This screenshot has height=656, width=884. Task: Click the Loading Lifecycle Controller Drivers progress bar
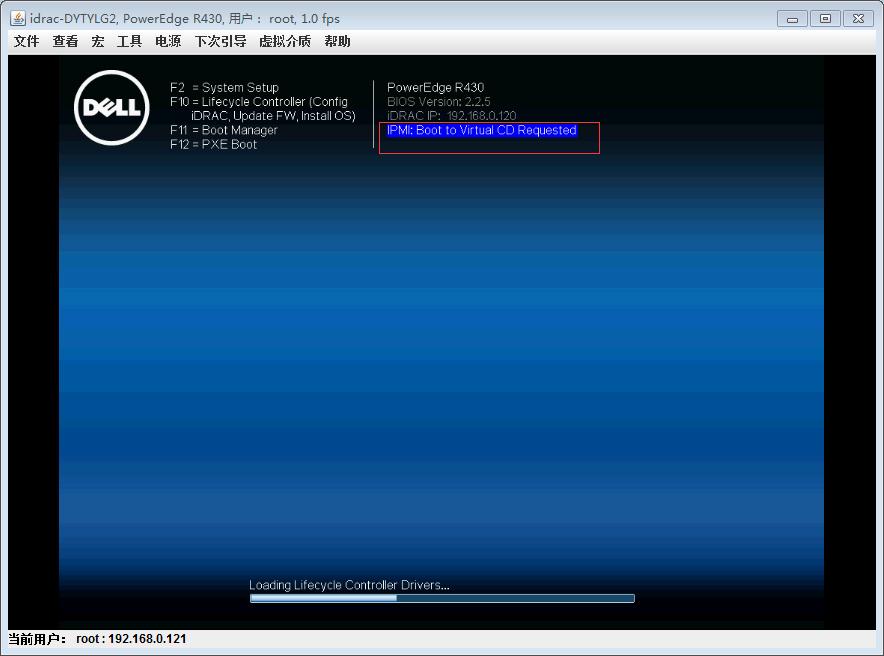point(441,597)
